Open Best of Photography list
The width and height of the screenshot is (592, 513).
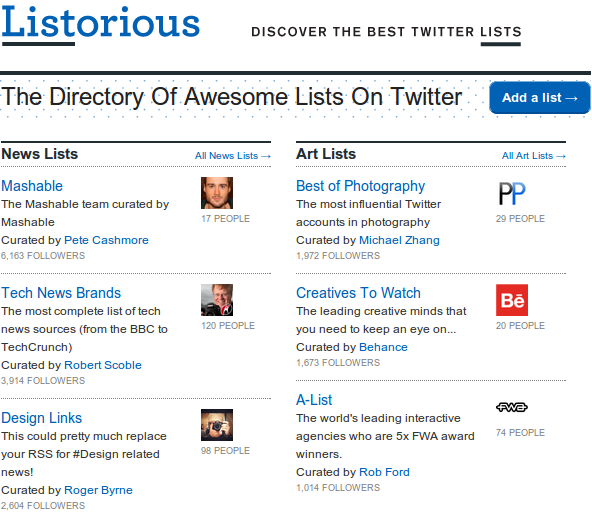[x=361, y=186]
